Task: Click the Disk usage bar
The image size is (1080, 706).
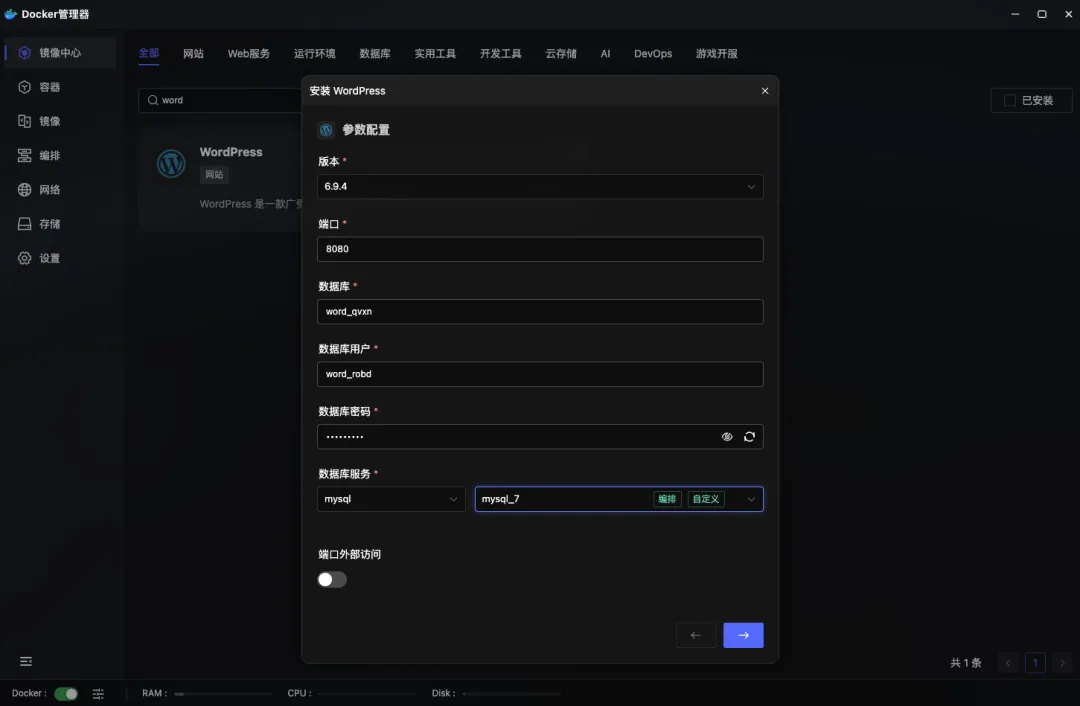Action: (x=512, y=694)
